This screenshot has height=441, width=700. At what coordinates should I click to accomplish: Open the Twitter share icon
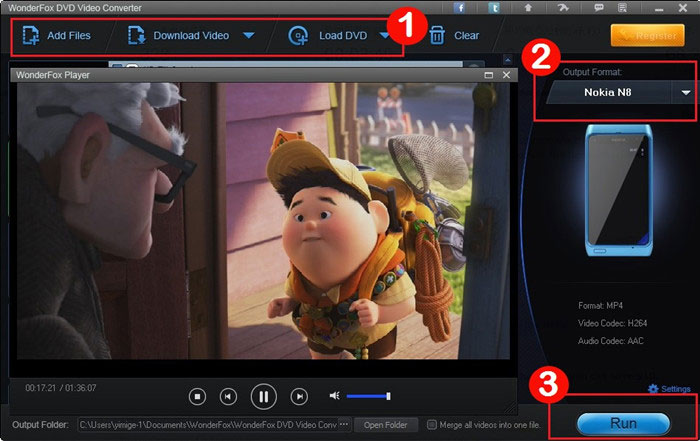(x=494, y=8)
